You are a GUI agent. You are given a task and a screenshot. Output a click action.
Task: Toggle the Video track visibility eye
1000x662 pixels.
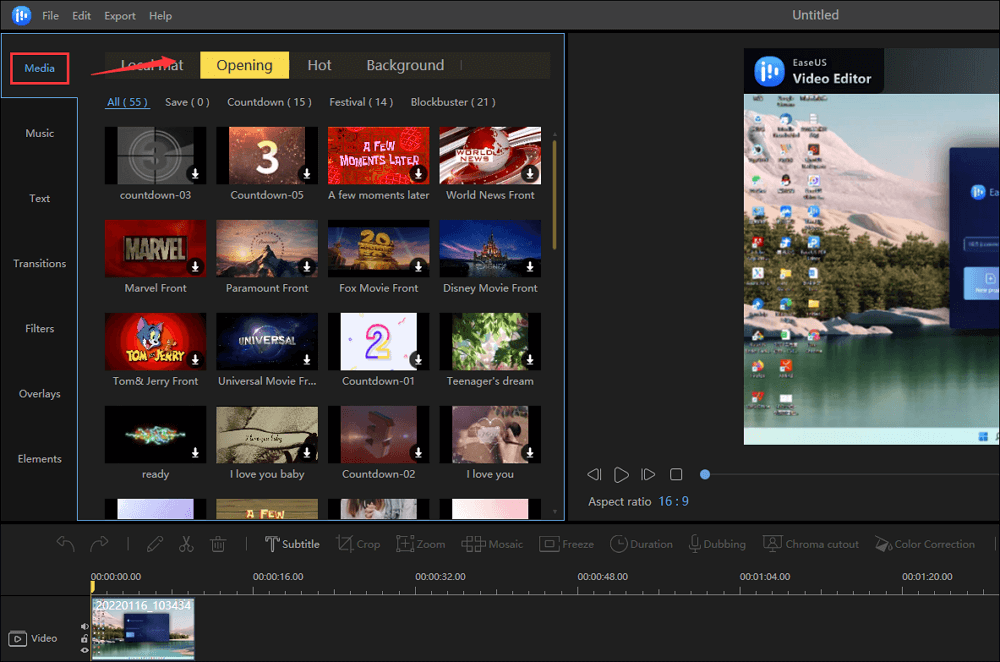84,650
